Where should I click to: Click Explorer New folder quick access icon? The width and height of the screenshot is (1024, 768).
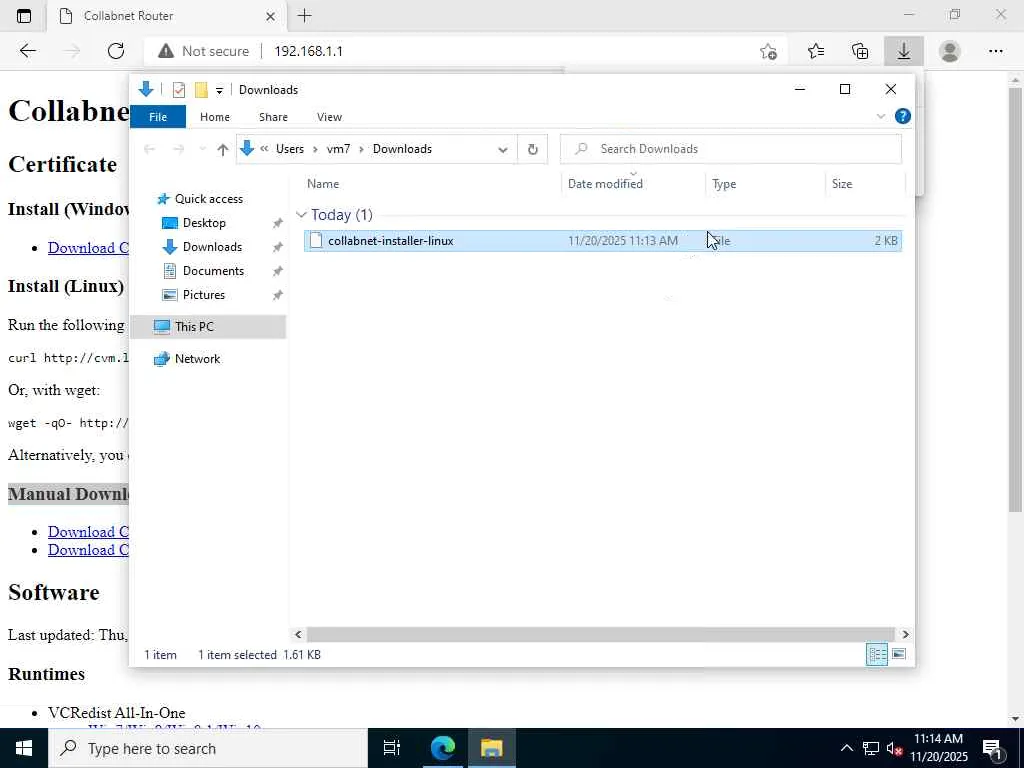point(201,90)
